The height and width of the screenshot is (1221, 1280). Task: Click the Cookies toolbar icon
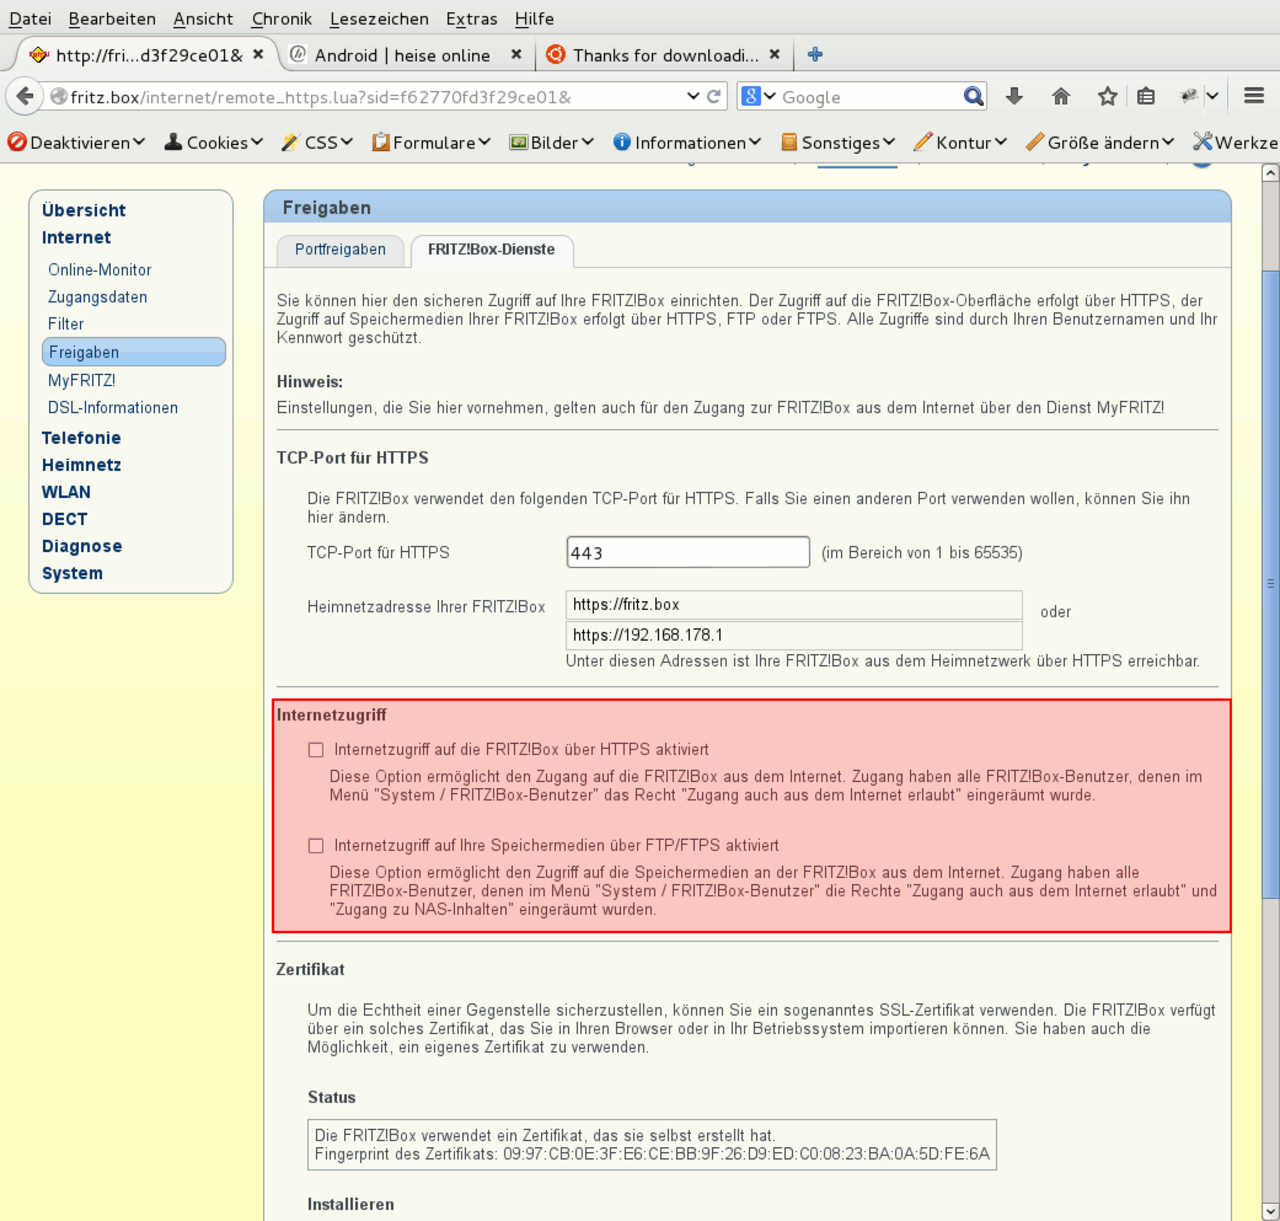[173, 142]
